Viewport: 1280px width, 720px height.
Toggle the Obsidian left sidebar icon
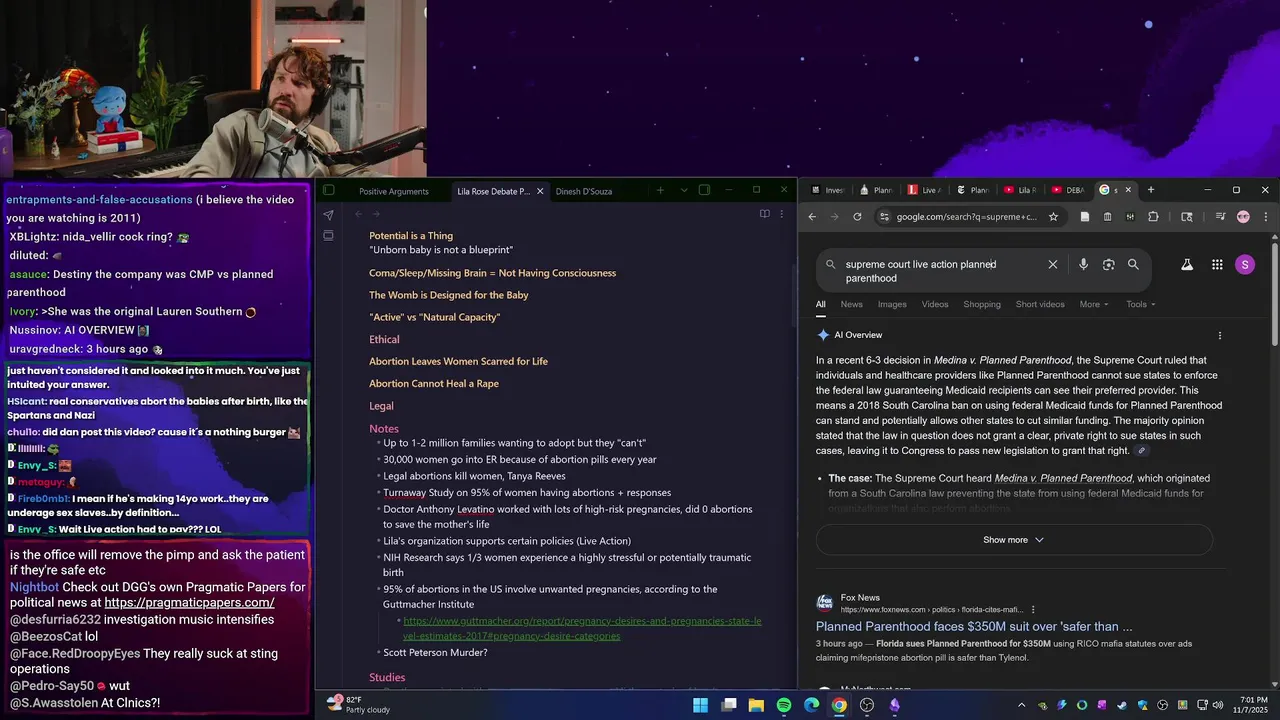click(x=328, y=191)
